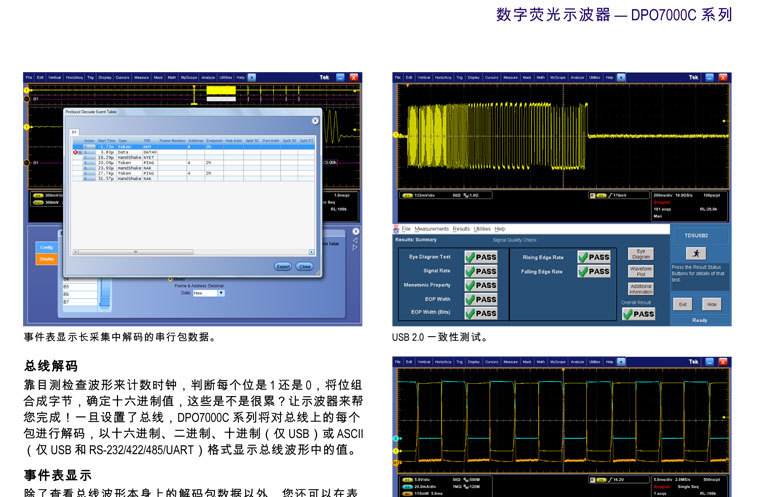Viewport: 760px width, 497px height.
Task: Click the EOP Width PASS status button
Action: pos(481,299)
